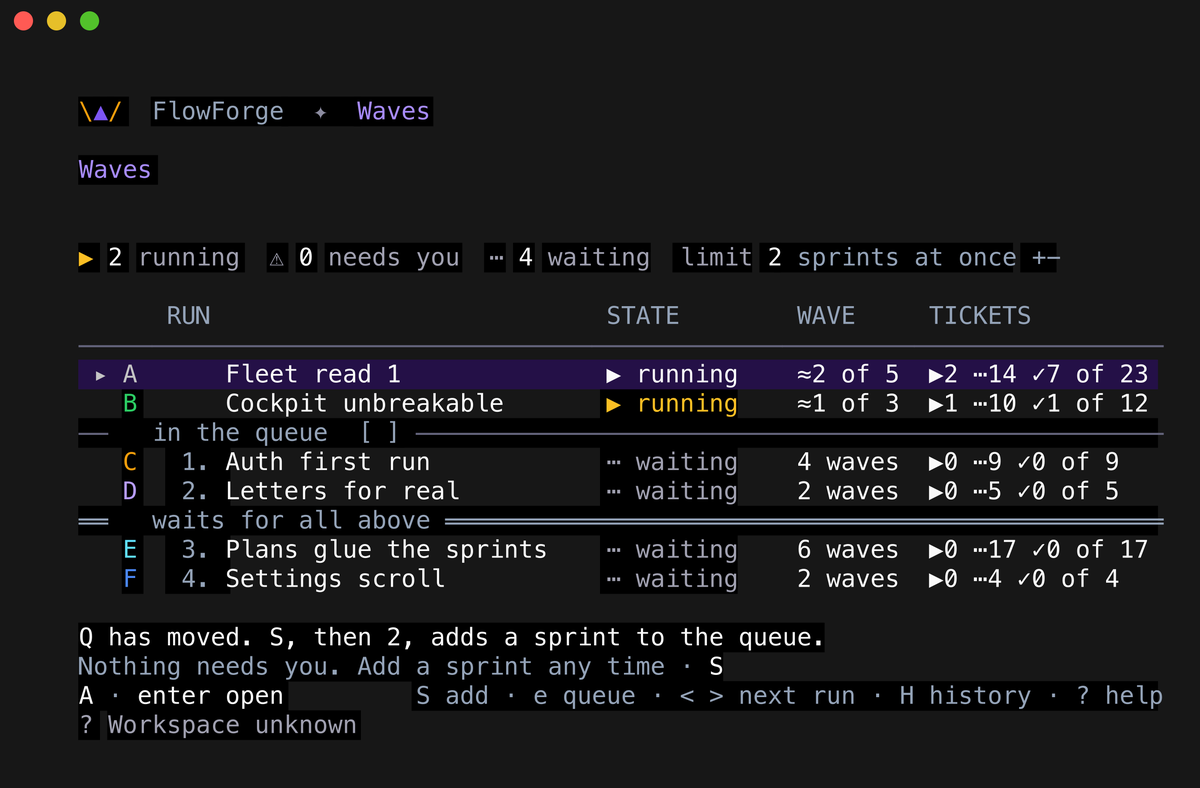Open '? help' from the footer
This screenshot has height=788, width=1200.
pos(1119,695)
